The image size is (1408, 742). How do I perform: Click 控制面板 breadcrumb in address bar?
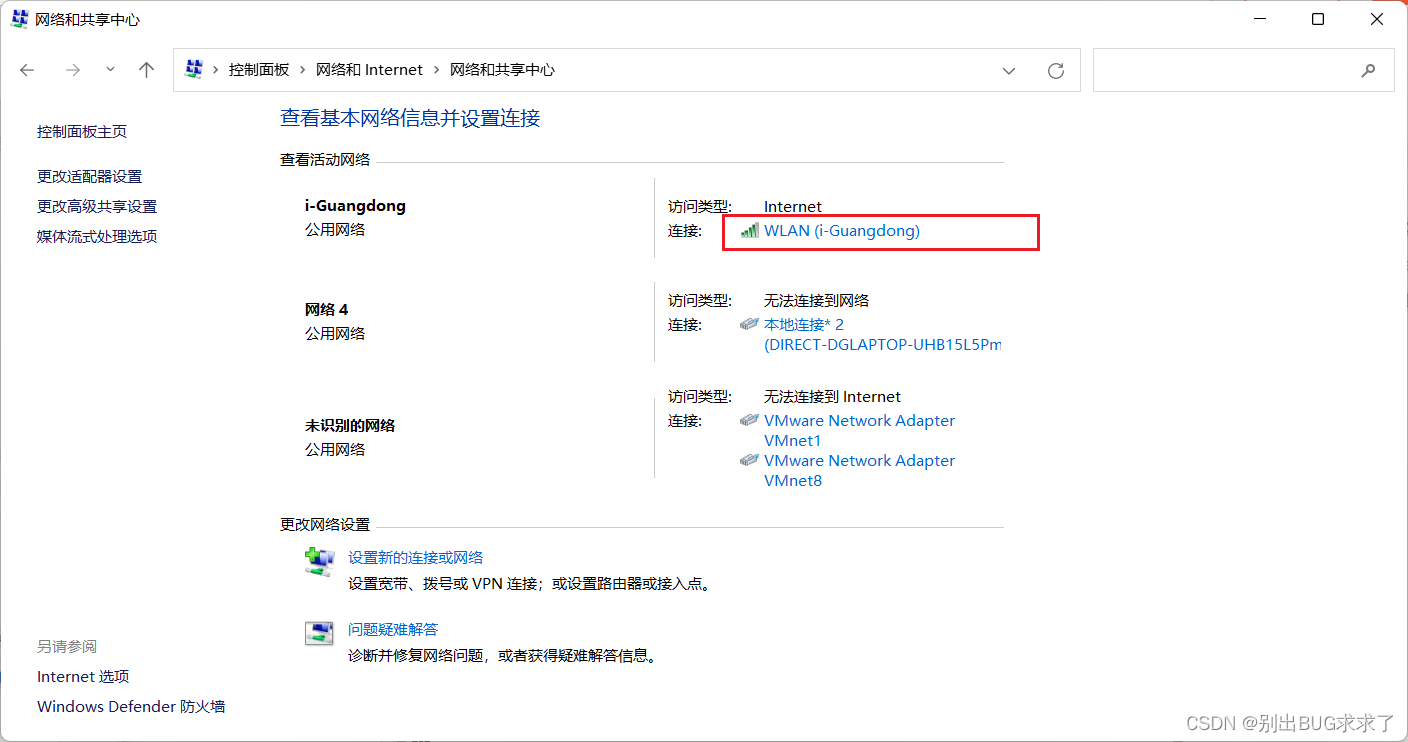point(259,70)
